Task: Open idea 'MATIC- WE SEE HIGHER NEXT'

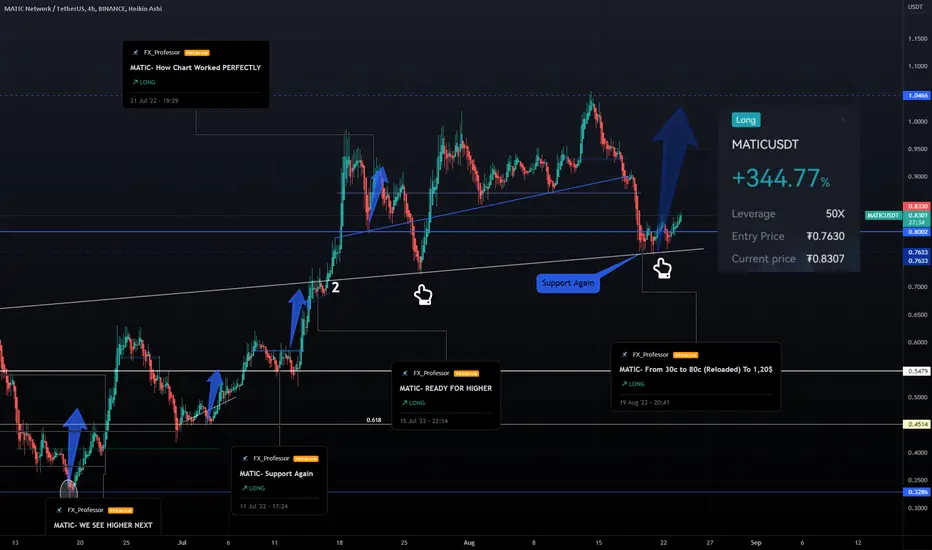Action: [103, 525]
